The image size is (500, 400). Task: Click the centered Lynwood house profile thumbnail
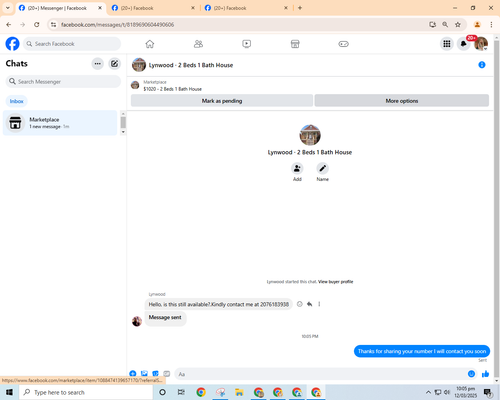tap(310, 135)
